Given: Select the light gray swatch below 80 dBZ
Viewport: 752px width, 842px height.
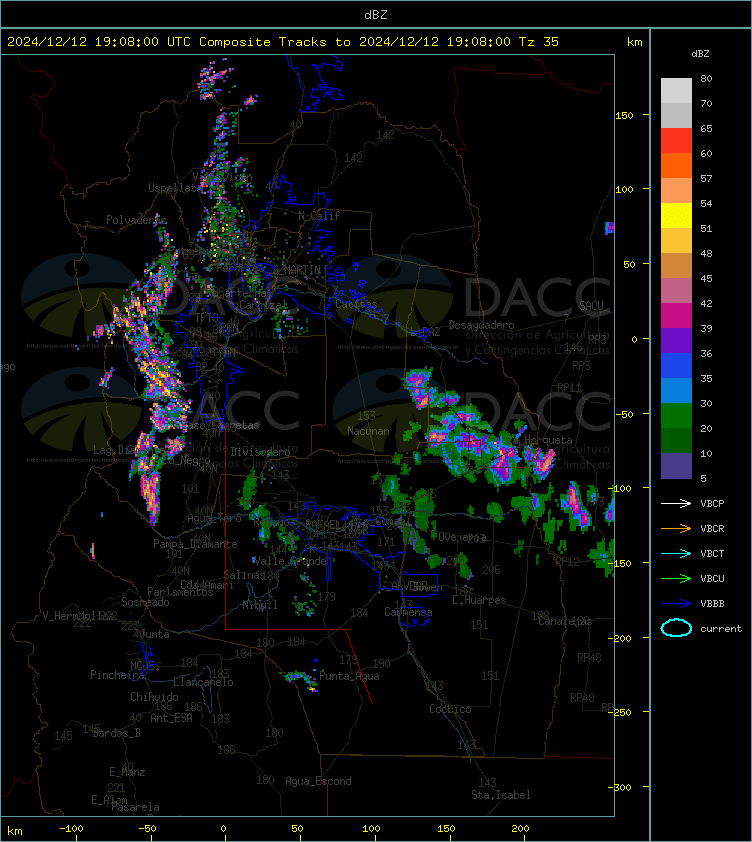Looking at the screenshot, I should 676,90.
